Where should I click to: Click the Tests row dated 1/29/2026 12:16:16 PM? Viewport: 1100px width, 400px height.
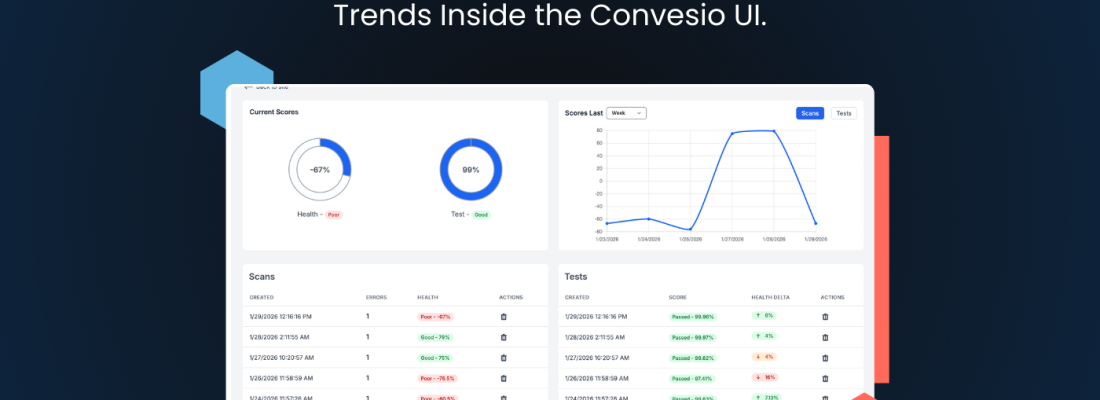[711, 316]
